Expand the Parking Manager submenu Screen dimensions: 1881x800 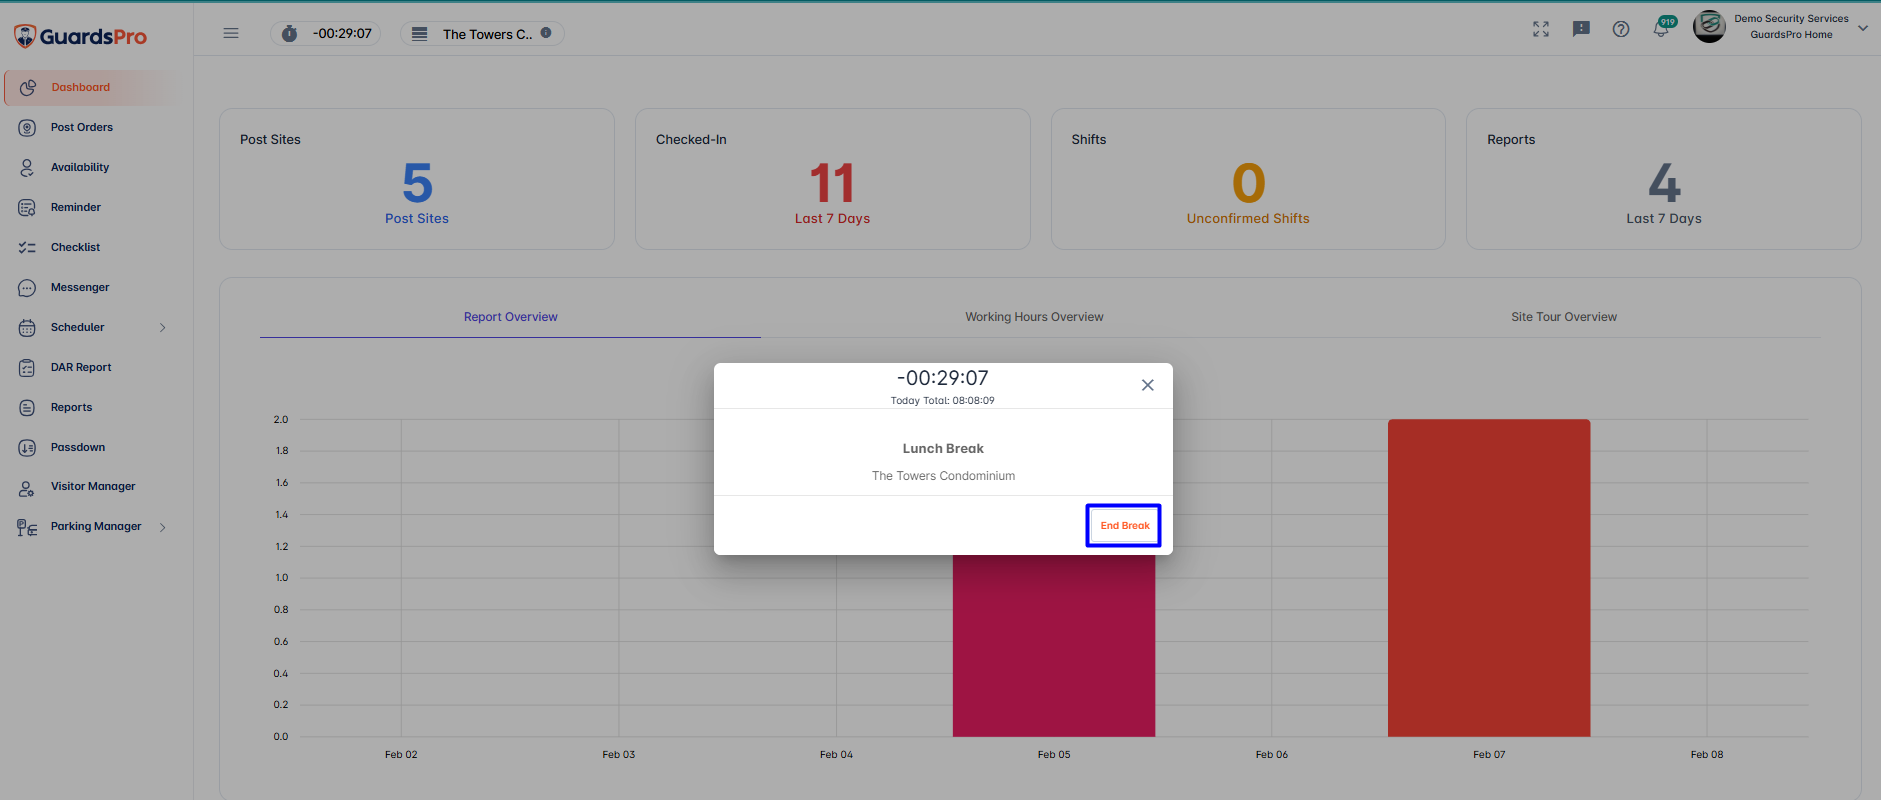(x=162, y=527)
